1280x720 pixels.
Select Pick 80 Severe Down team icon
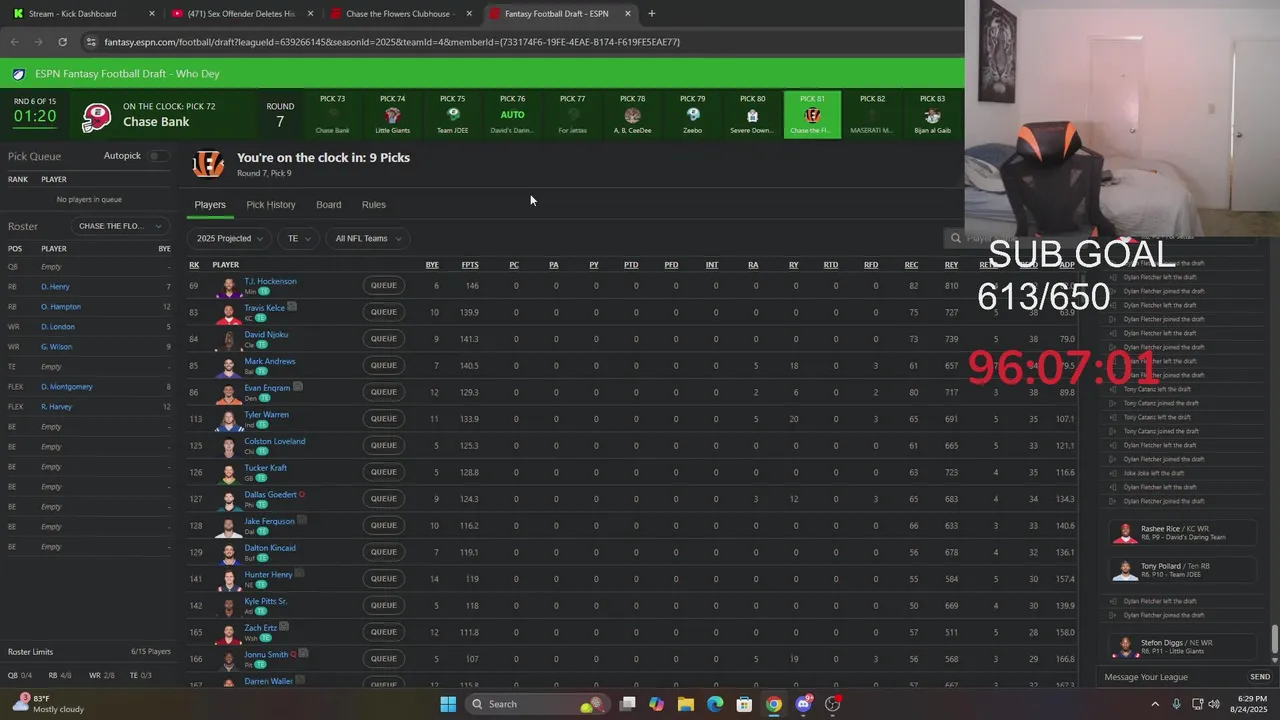tap(752, 115)
